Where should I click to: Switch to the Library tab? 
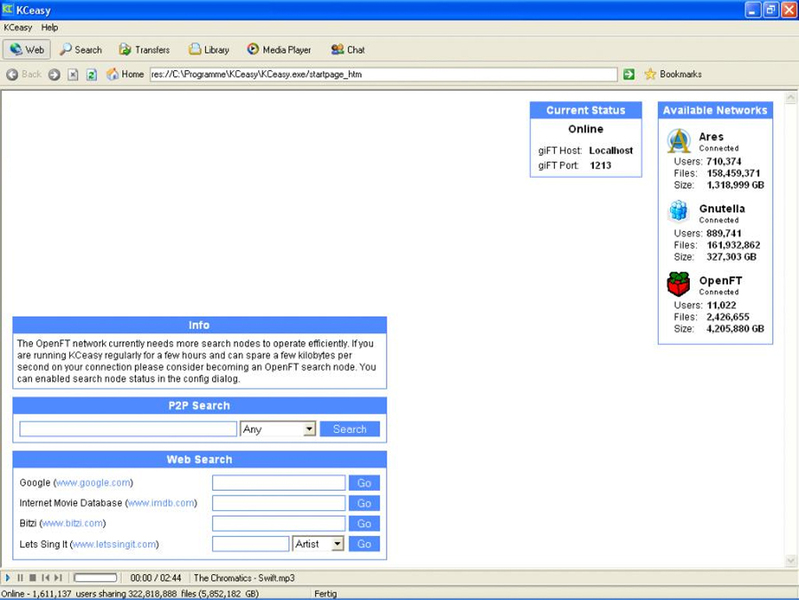point(209,49)
